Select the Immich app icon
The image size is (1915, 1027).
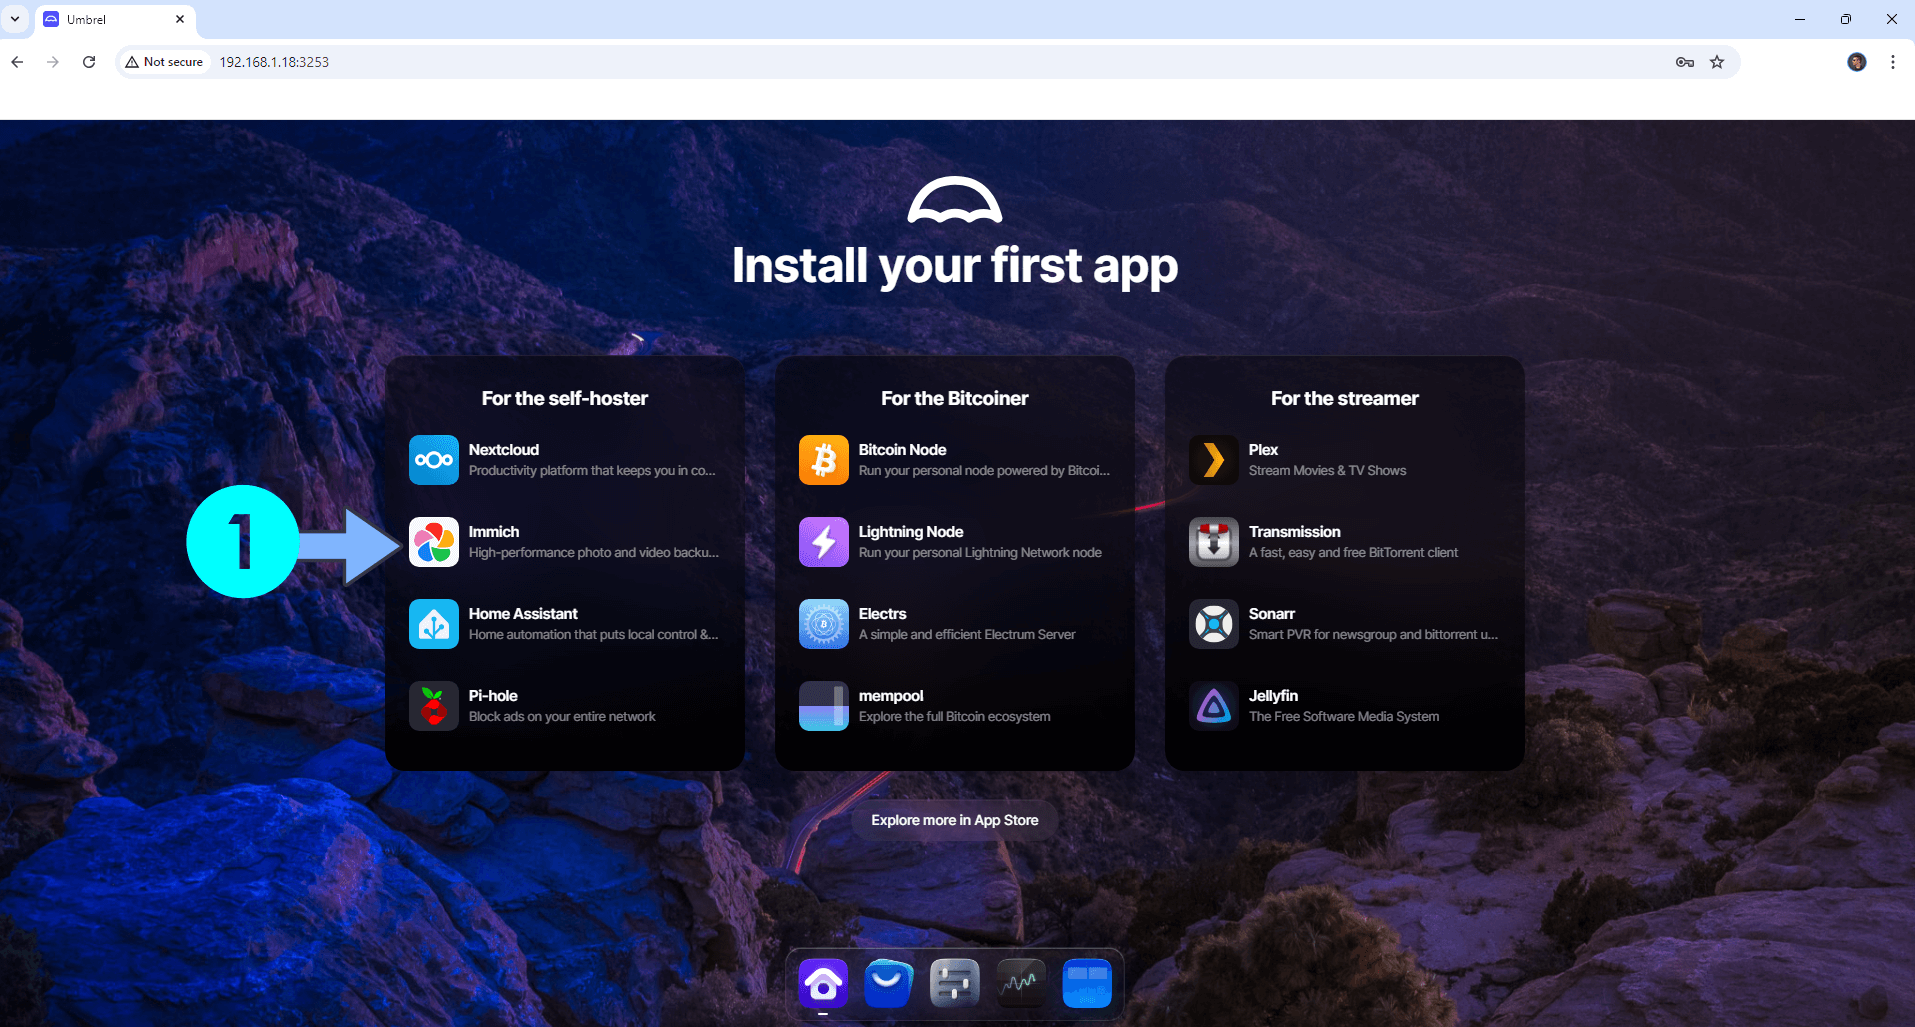434,542
